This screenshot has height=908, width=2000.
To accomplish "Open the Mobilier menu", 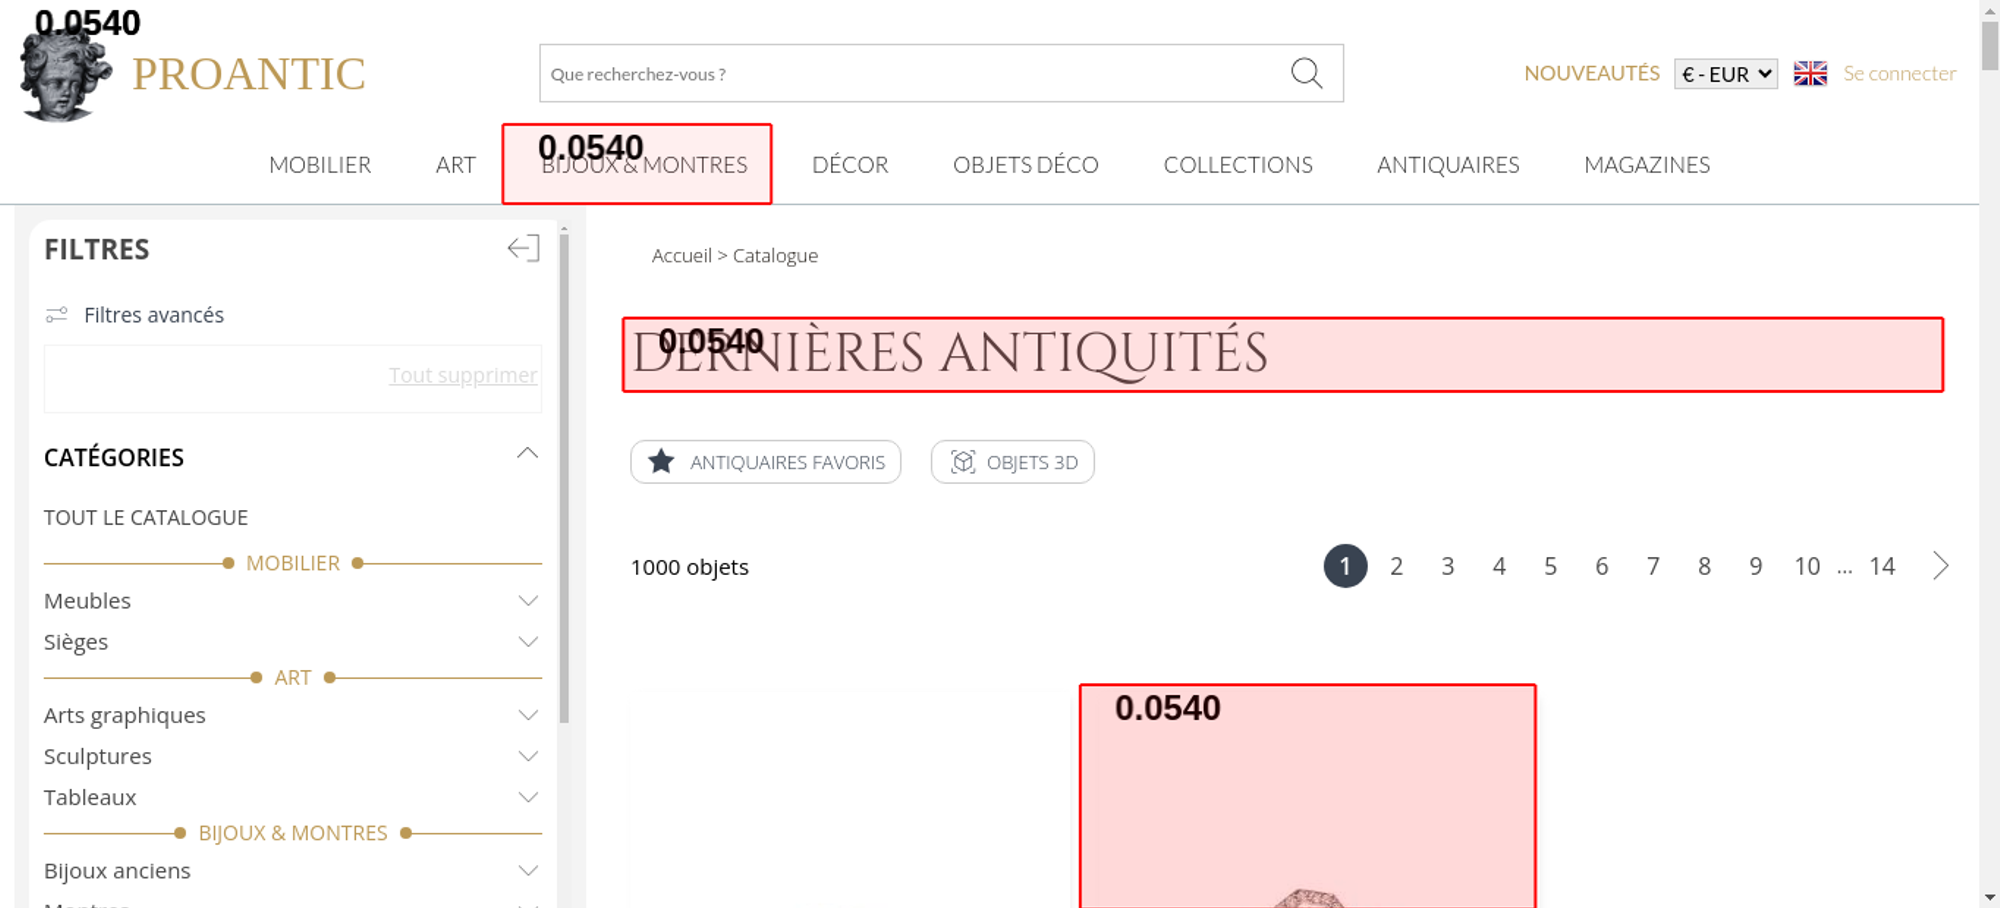I will click(x=320, y=165).
